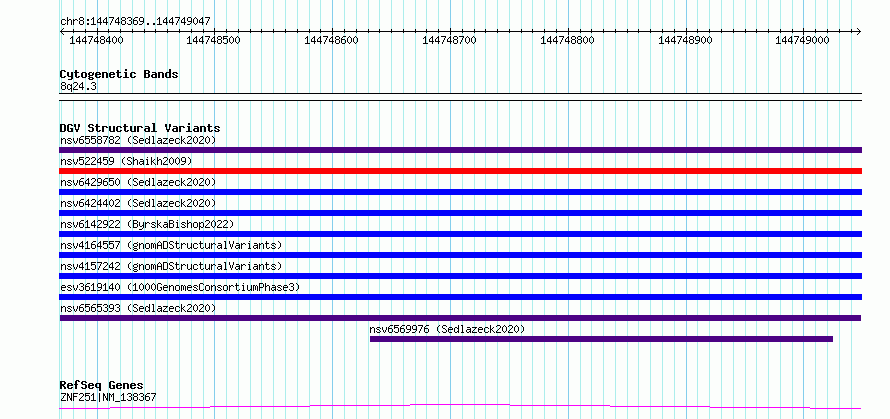Select the blue bar for nsv6424402
Viewport: 890px width, 419px height.
(460, 213)
